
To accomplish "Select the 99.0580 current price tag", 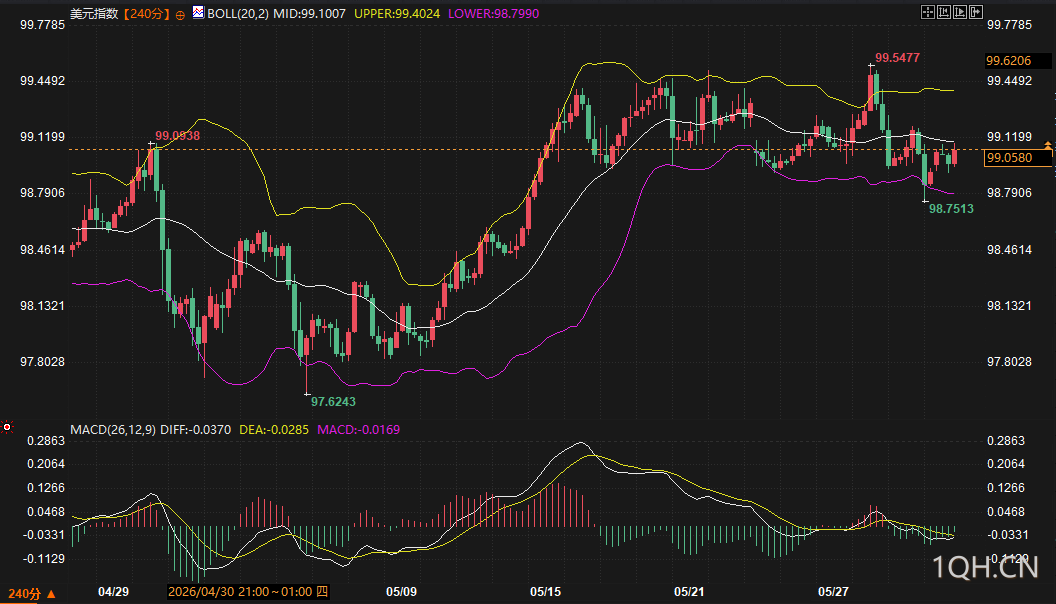I will [x=1017, y=158].
